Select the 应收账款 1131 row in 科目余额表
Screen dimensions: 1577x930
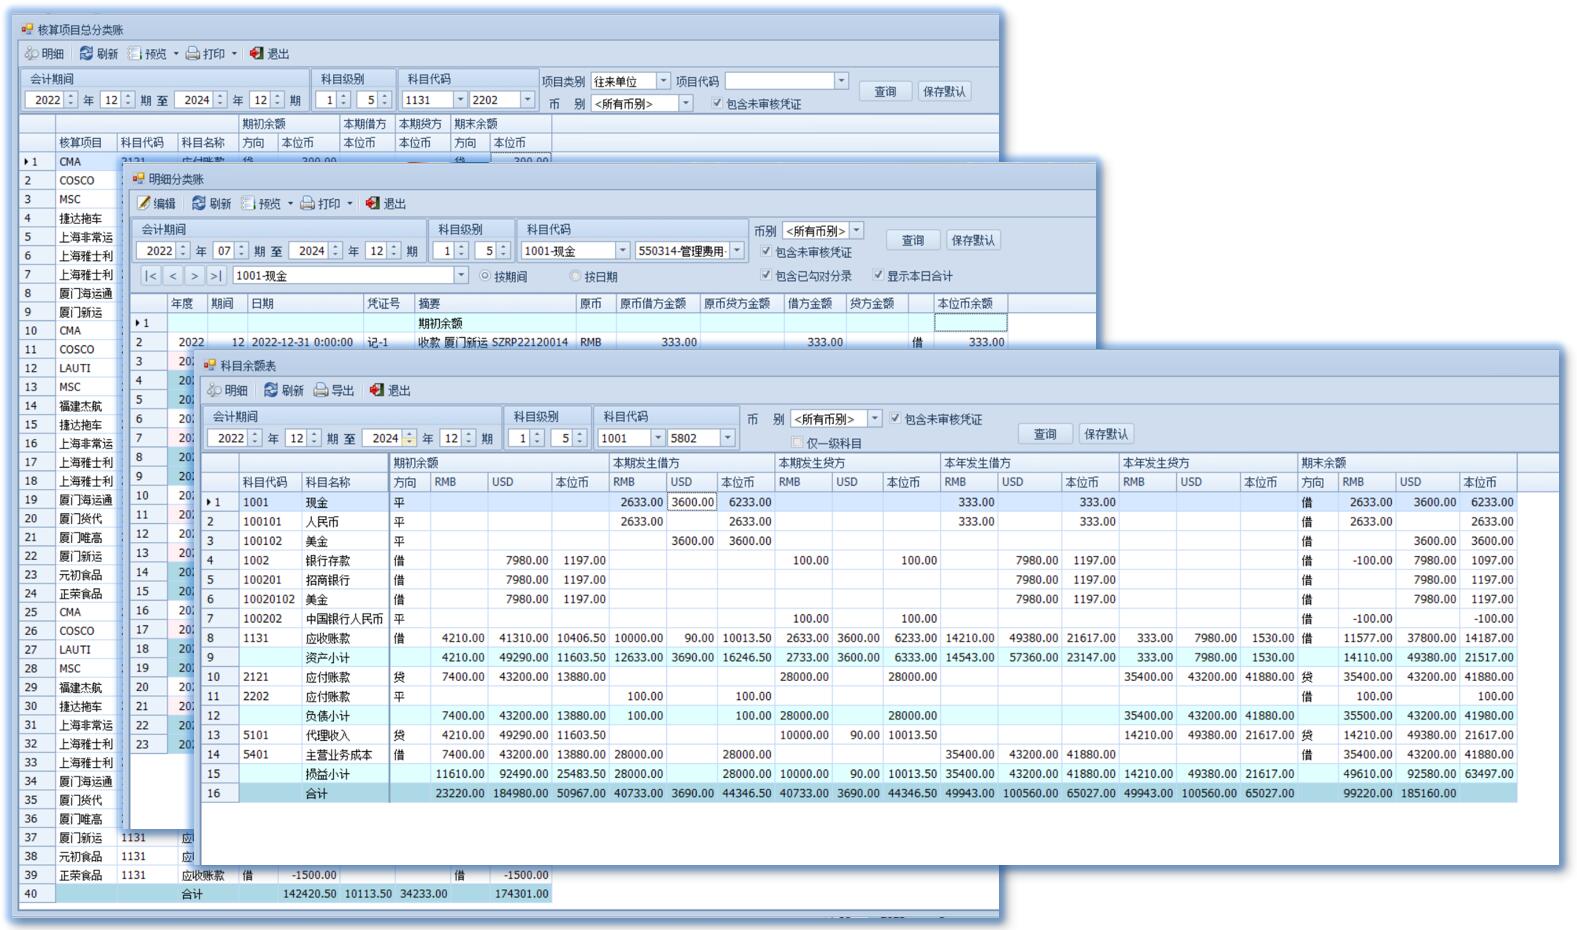[x=327, y=638]
